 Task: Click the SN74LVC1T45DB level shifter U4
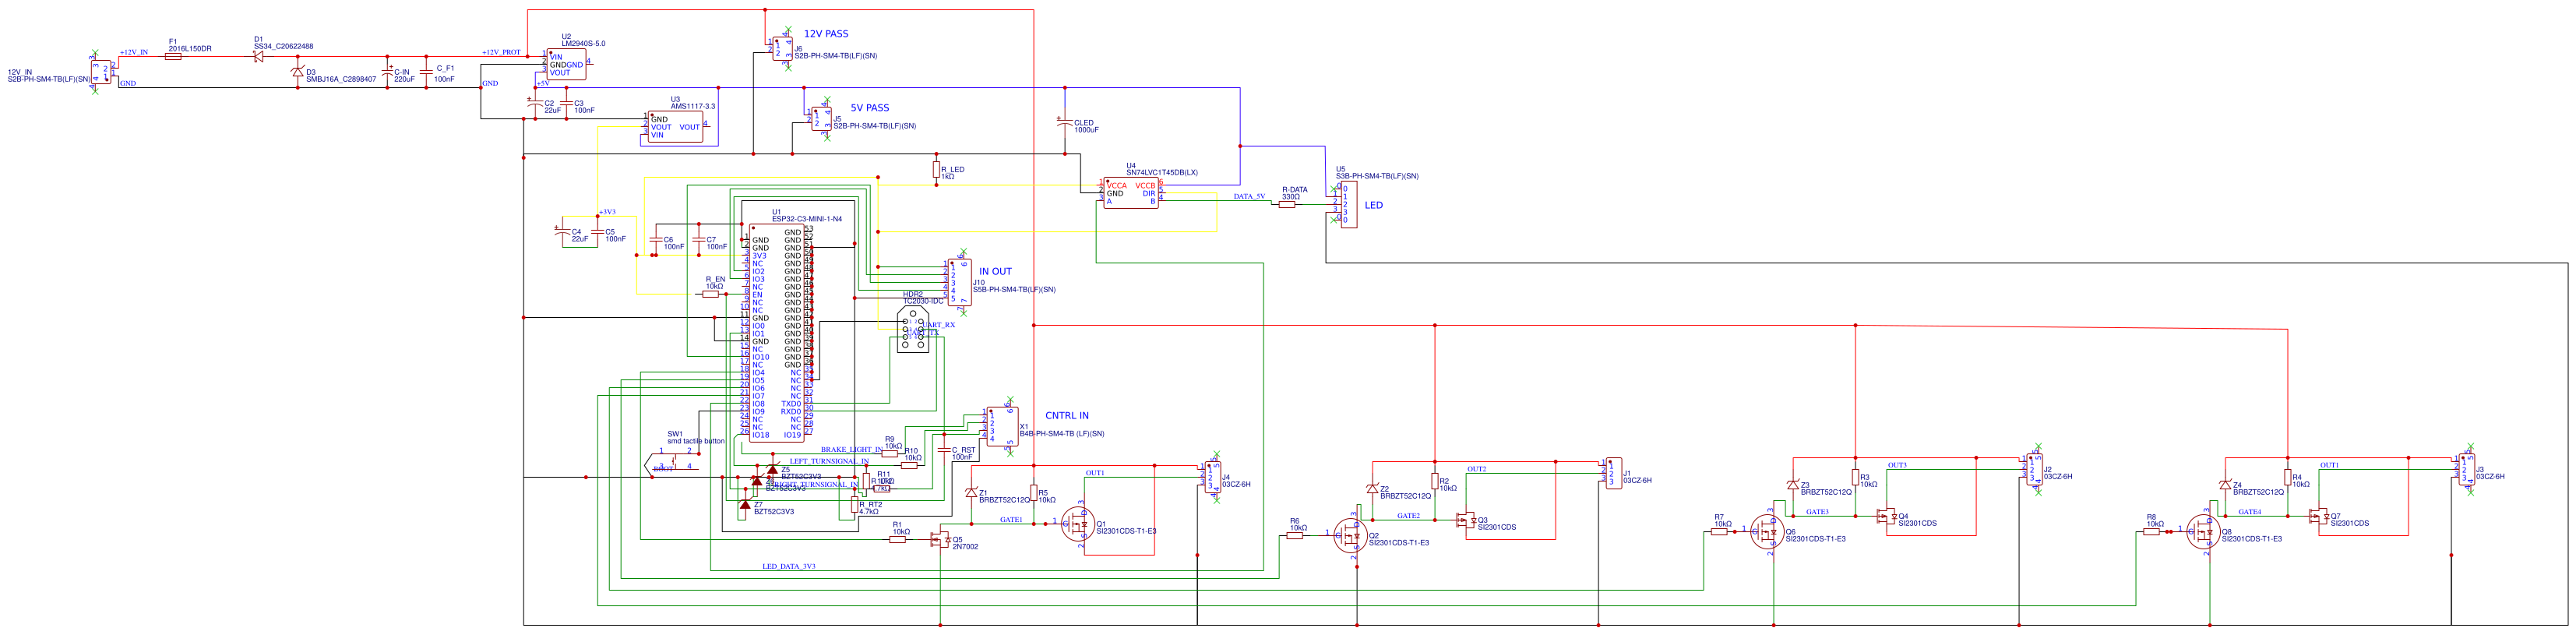coord(1131,193)
